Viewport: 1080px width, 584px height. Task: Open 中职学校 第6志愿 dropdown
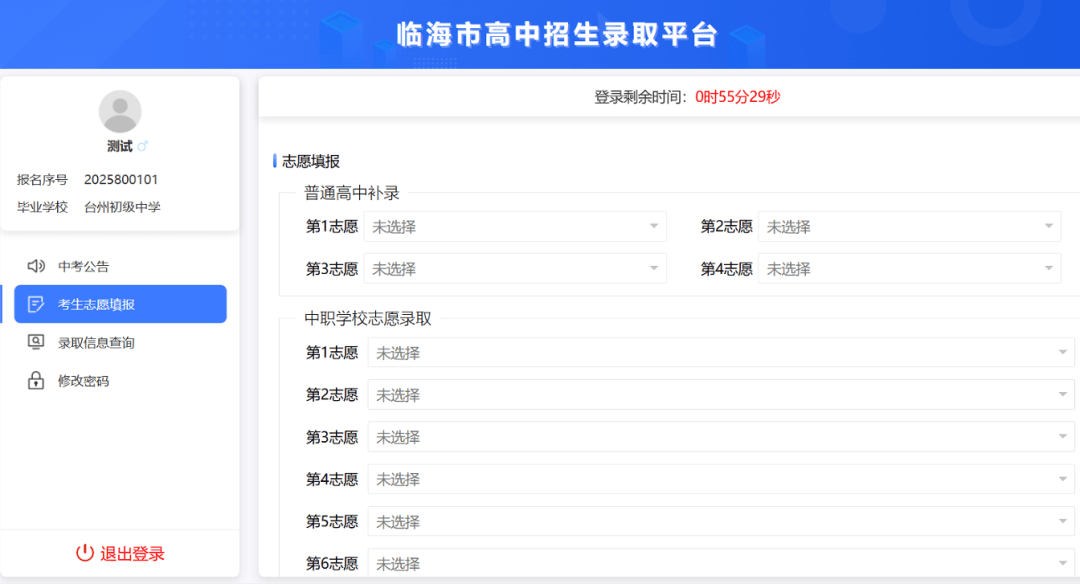point(721,563)
